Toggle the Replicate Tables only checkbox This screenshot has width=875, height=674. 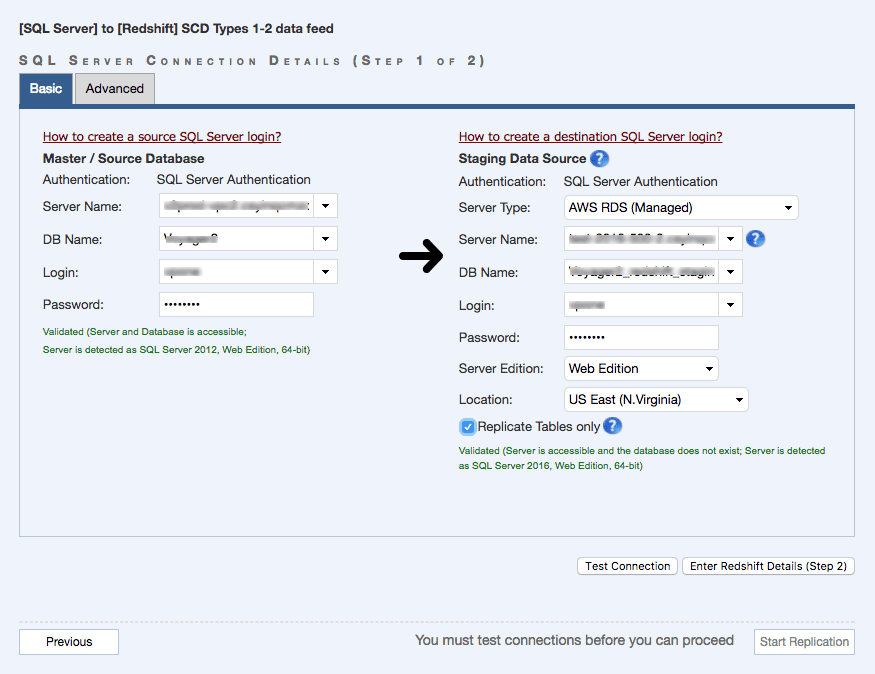(x=467, y=427)
